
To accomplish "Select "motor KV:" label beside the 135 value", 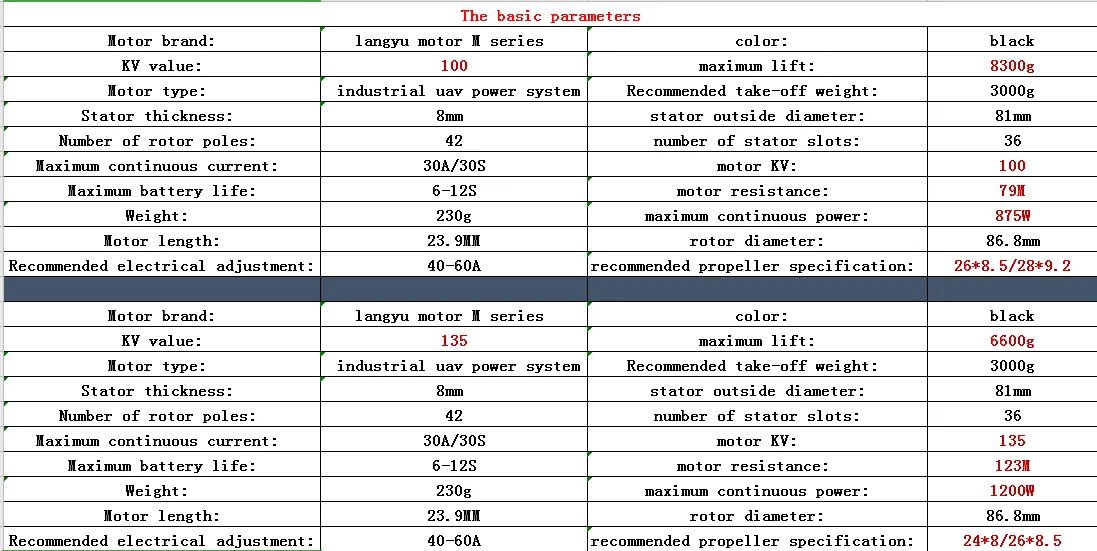I will pyautogui.click(x=756, y=441).
